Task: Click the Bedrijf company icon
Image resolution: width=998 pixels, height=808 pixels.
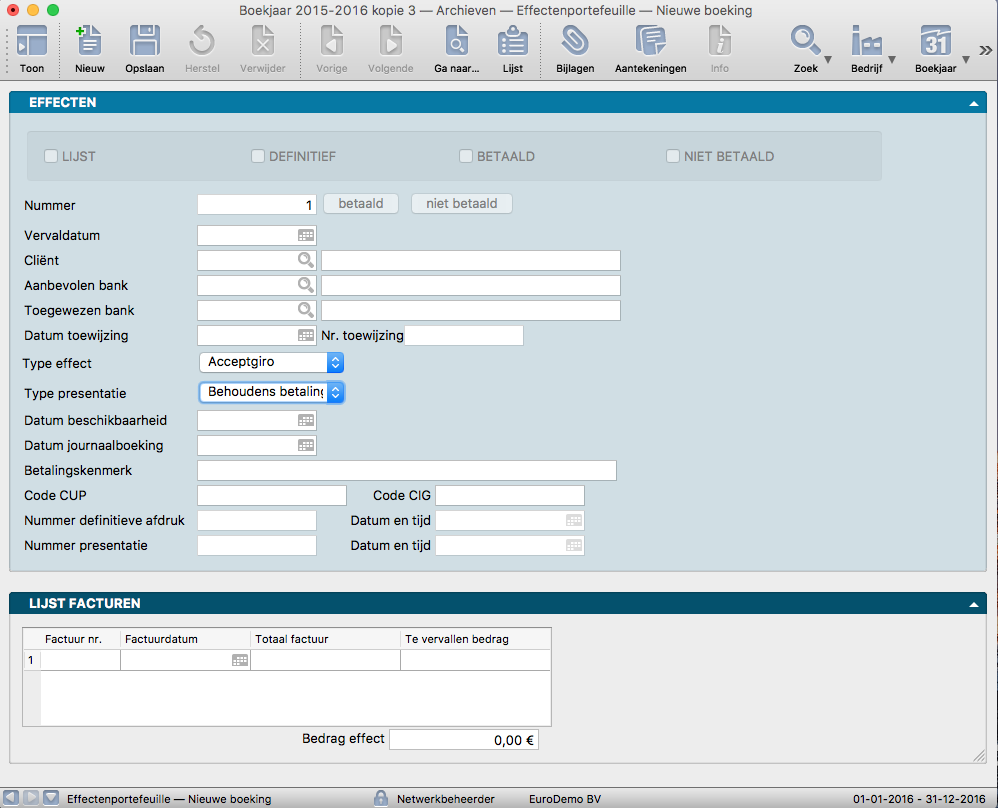Action: (x=866, y=42)
